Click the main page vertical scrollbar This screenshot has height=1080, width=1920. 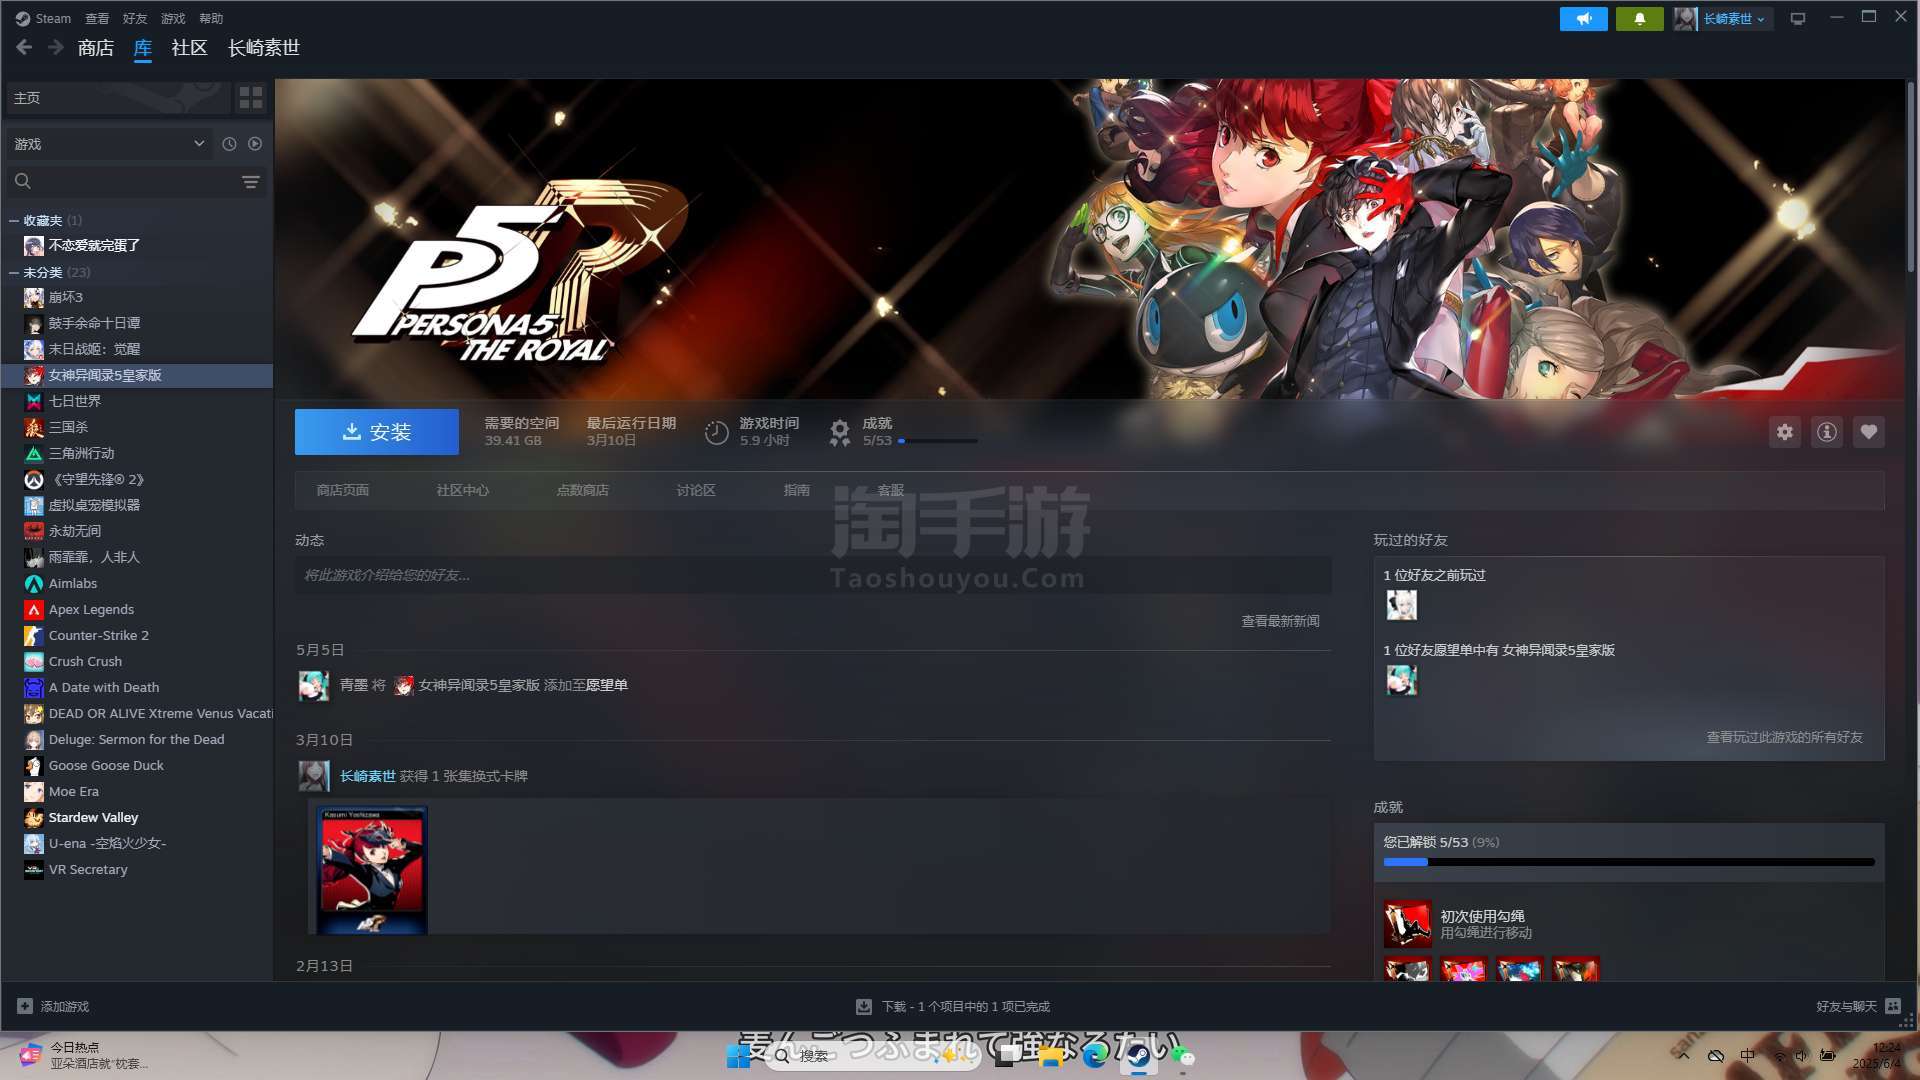[1911, 178]
